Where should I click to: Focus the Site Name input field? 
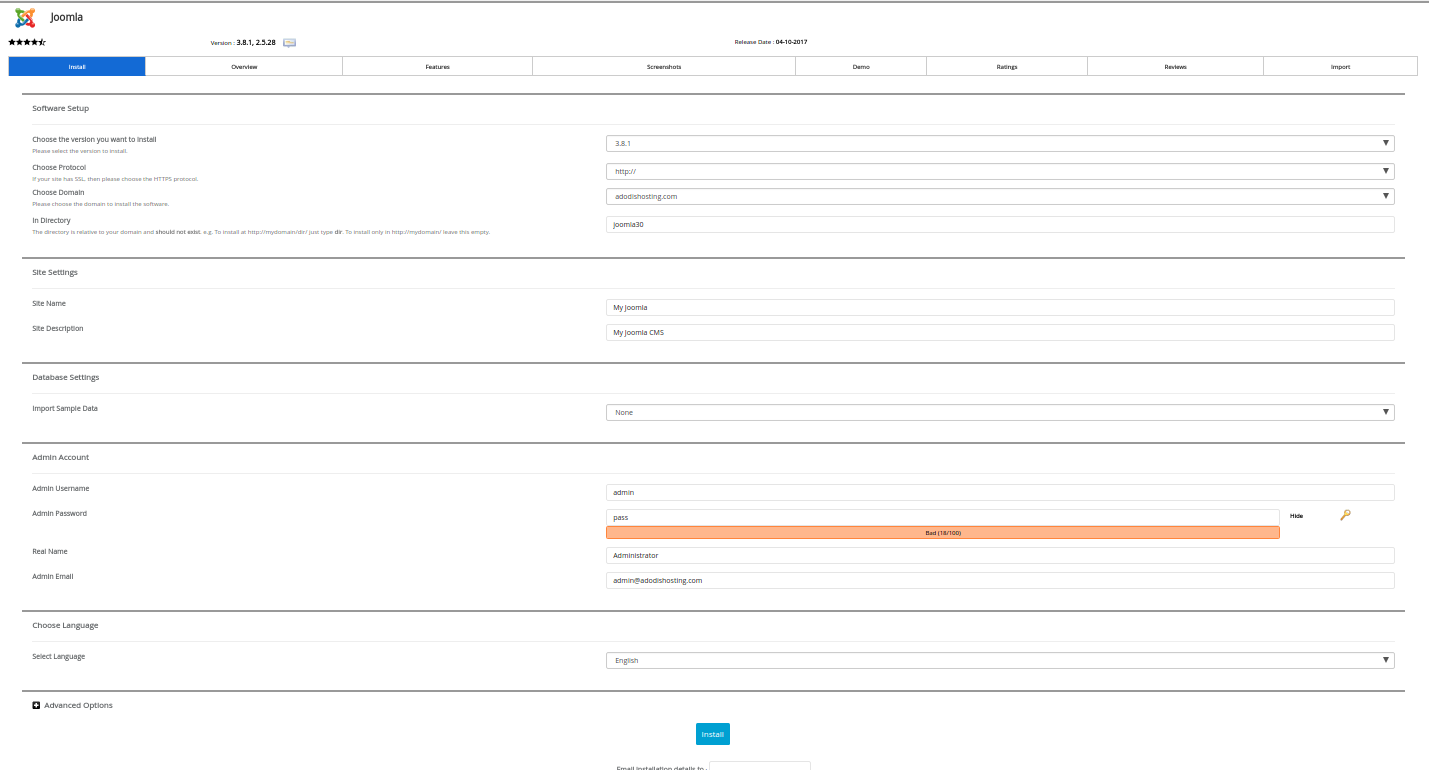point(1000,307)
